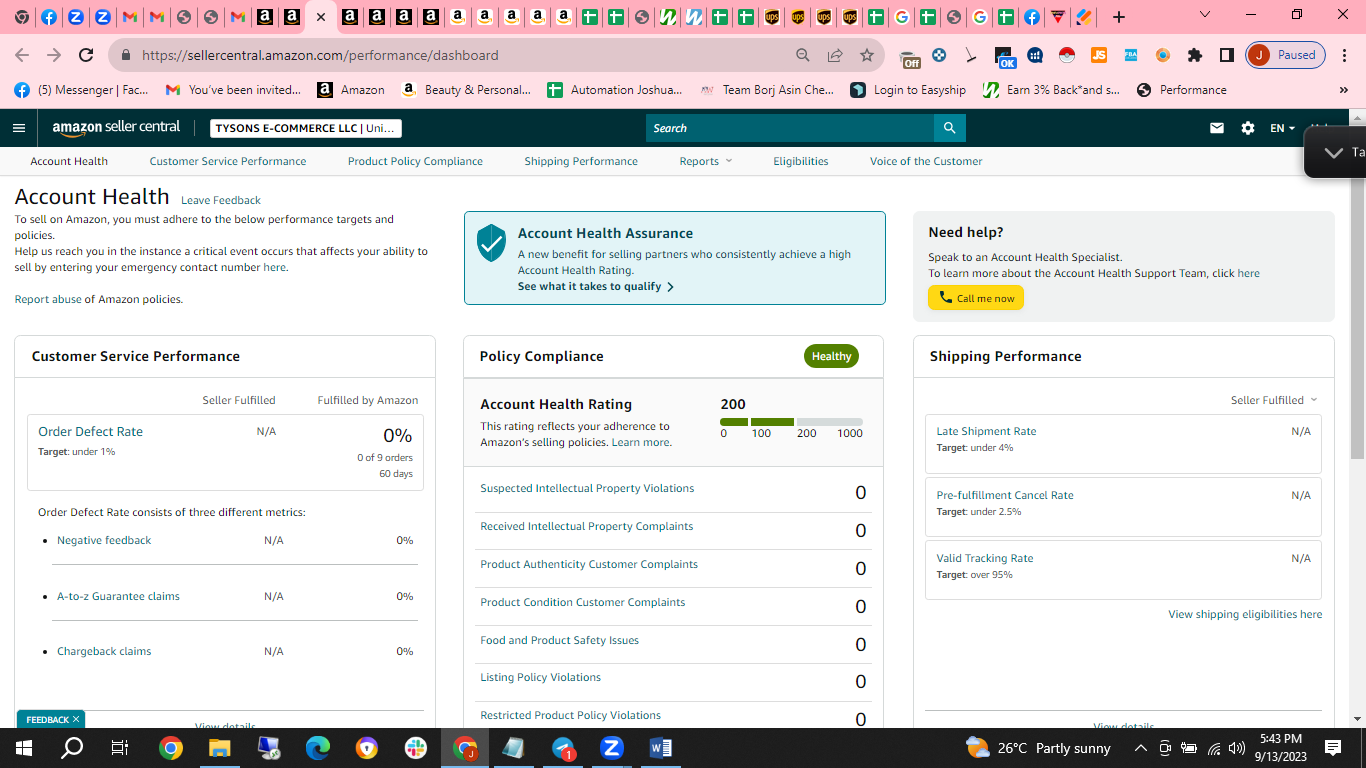Open the Windows notification center icon
The image size is (1366, 768).
pos(1333,748)
